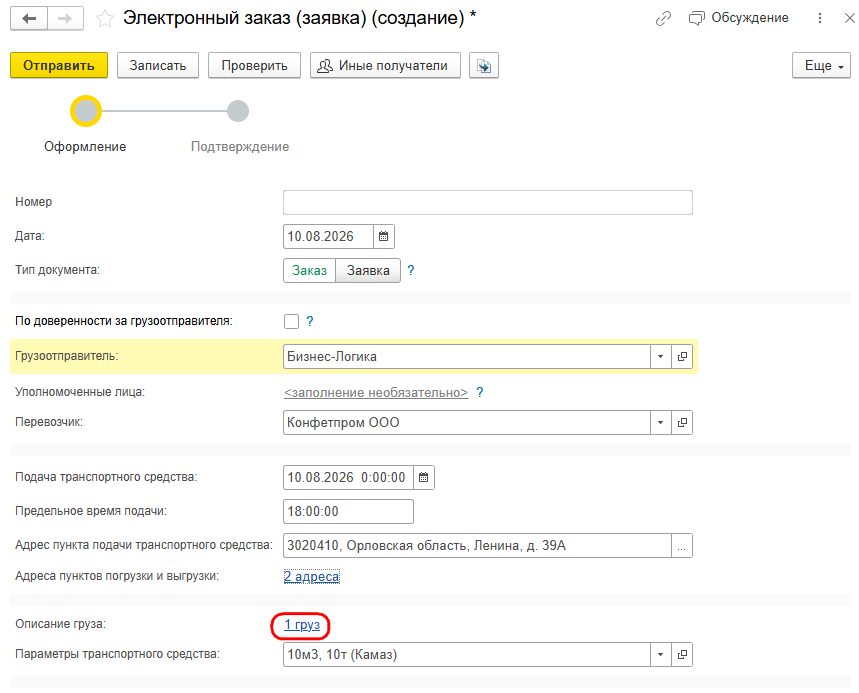Image resolution: width=859 pixels, height=693 pixels.
Task: Go forward with the right arrow button
Action: [x=65, y=19]
